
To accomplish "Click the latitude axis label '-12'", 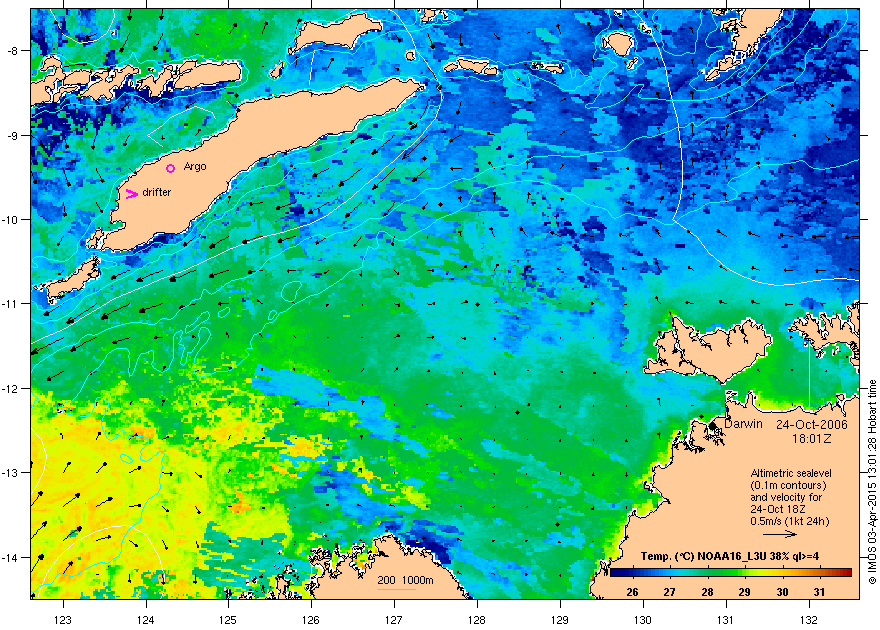I will point(10,389).
